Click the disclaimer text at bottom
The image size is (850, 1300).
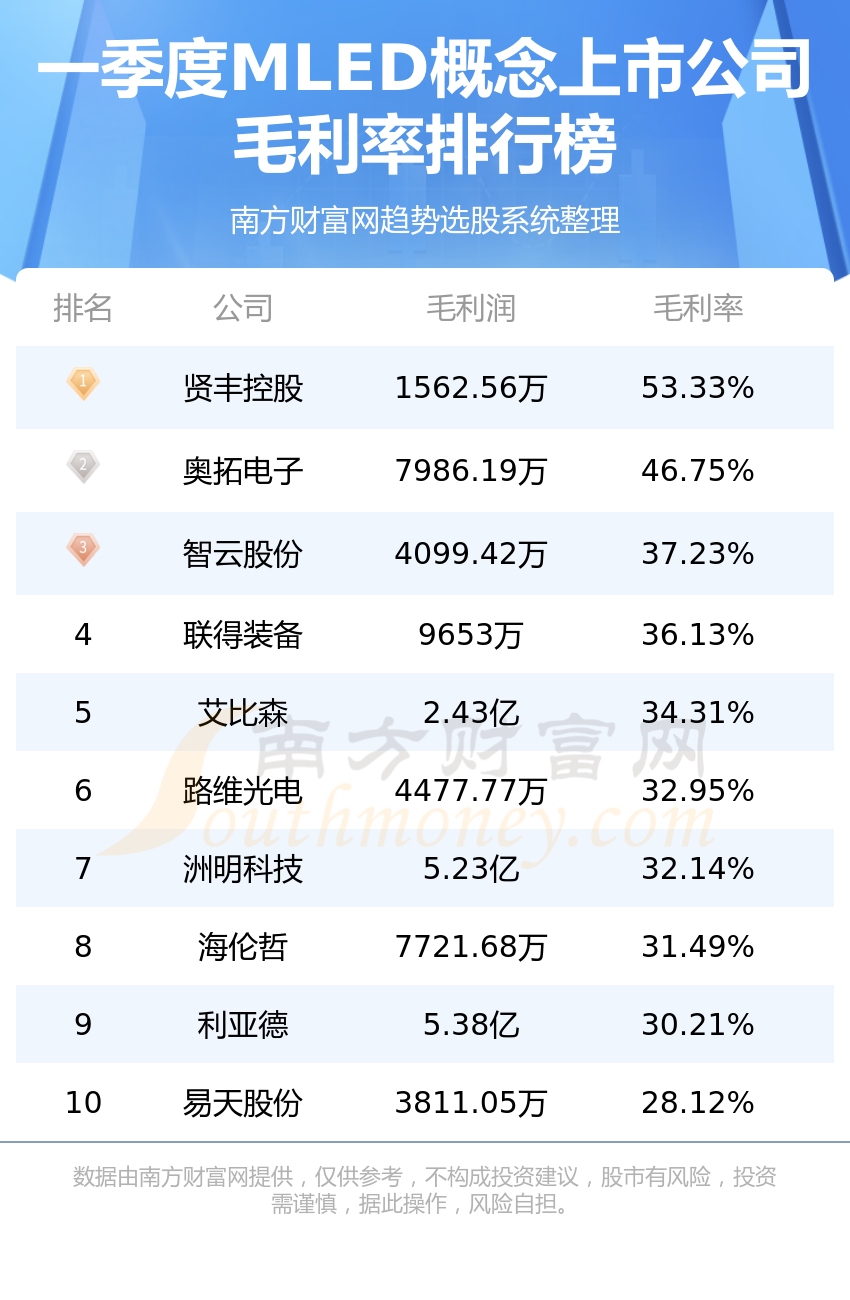425,1190
